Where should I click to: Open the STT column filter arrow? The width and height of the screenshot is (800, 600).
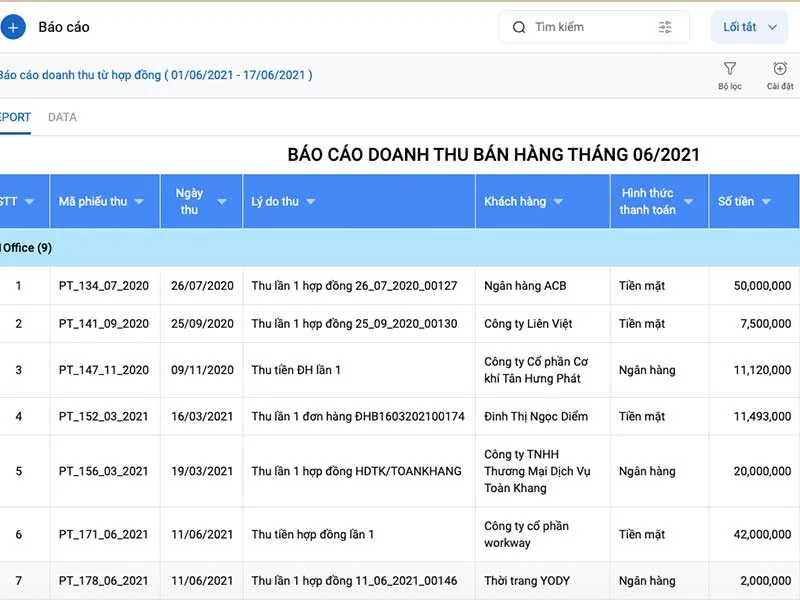click(30, 202)
